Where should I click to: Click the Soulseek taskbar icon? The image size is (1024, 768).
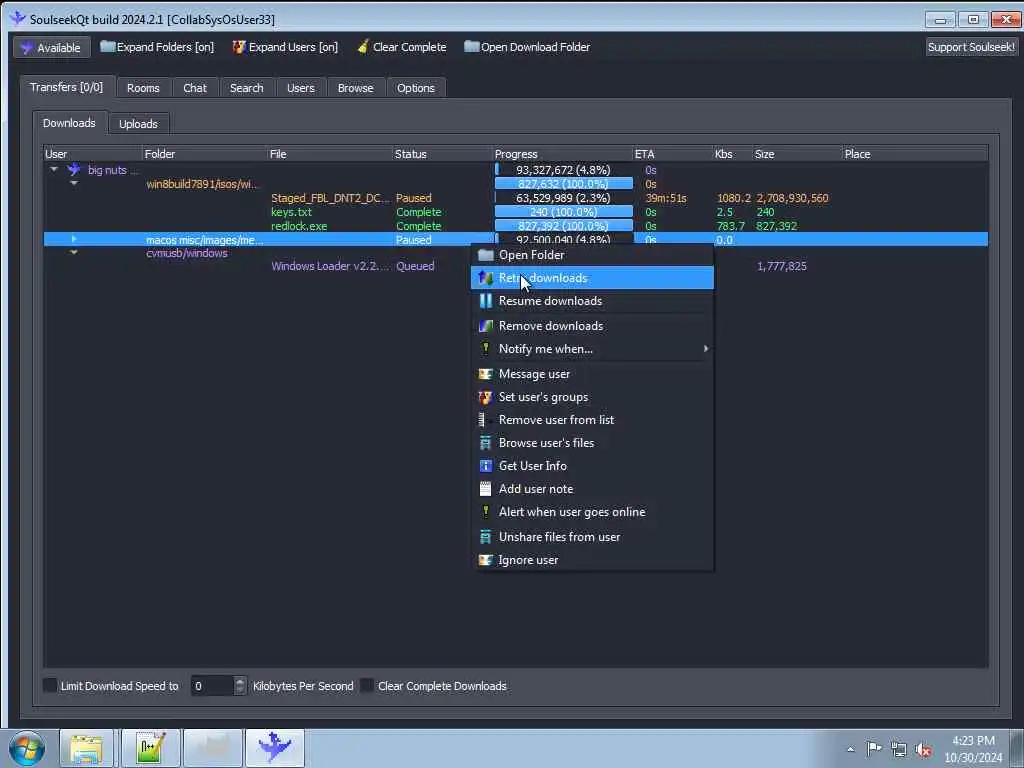point(275,748)
